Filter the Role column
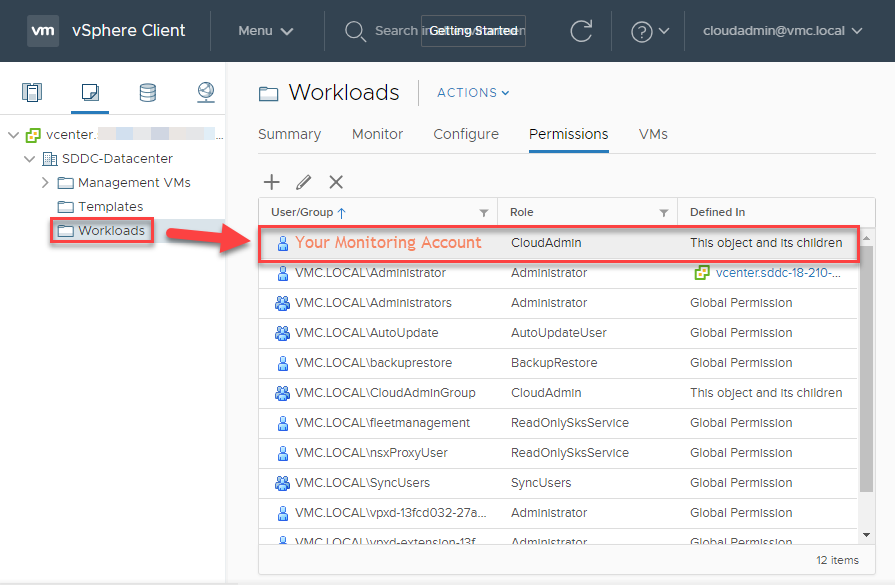The width and height of the screenshot is (895, 585). tap(664, 213)
